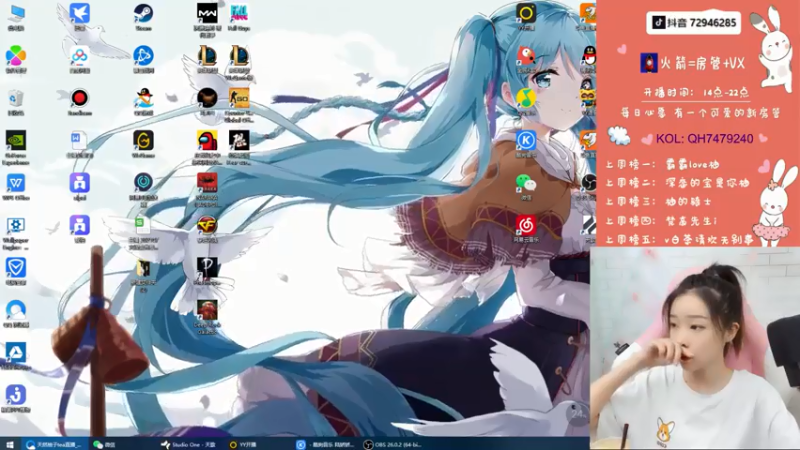The width and height of the screenshot is (800, 450).
Task: Open the Fall Guys game shortcut
Action: pyautogui.click(x=239, y=17)
